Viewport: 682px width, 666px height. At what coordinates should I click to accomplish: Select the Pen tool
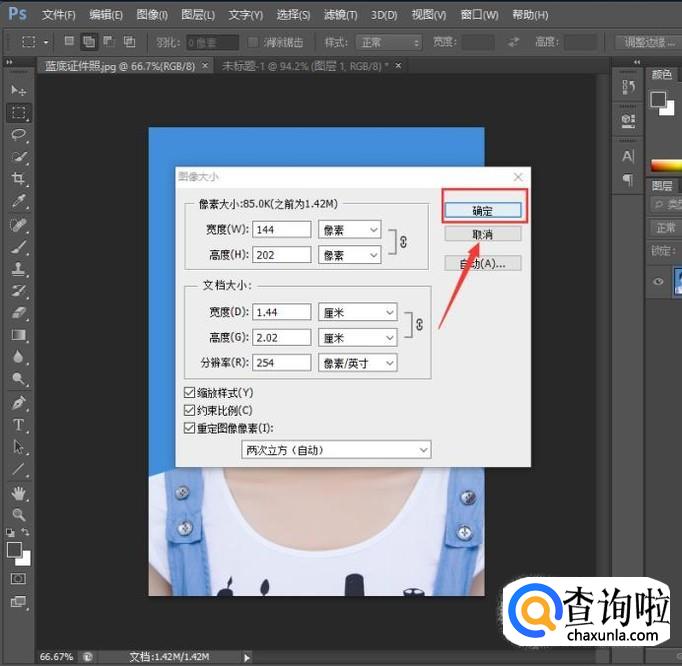tap(18, 403)
